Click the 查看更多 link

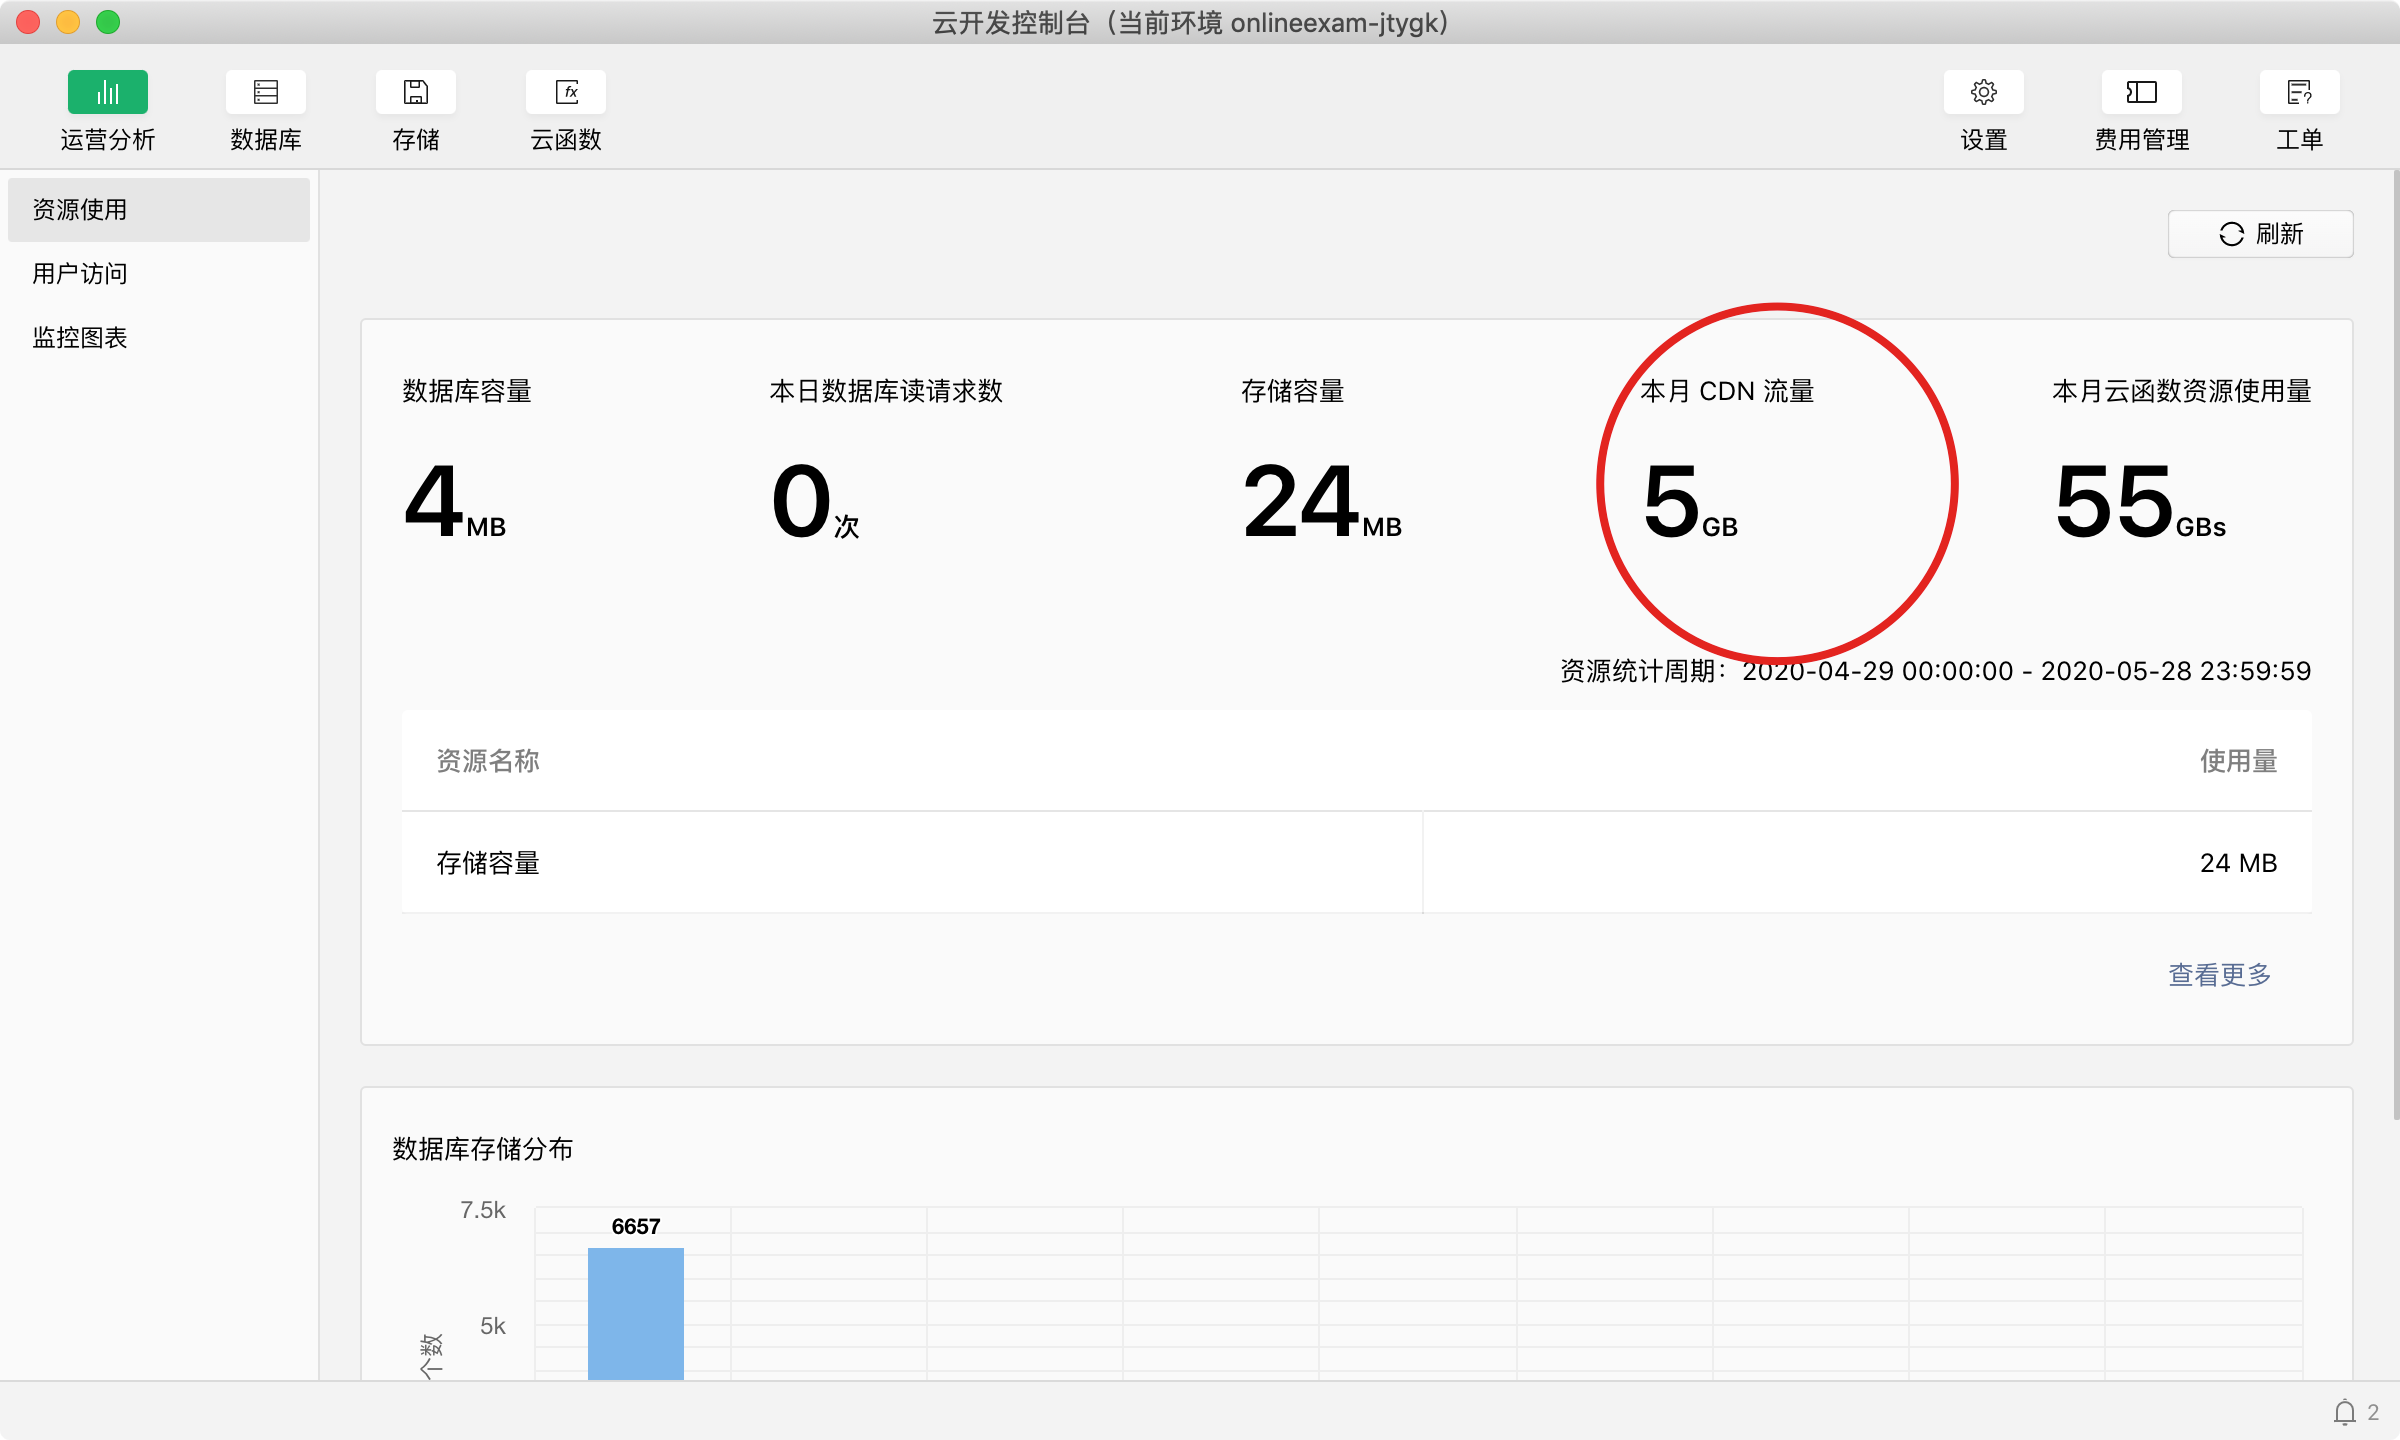click(x=2219, y=974)
